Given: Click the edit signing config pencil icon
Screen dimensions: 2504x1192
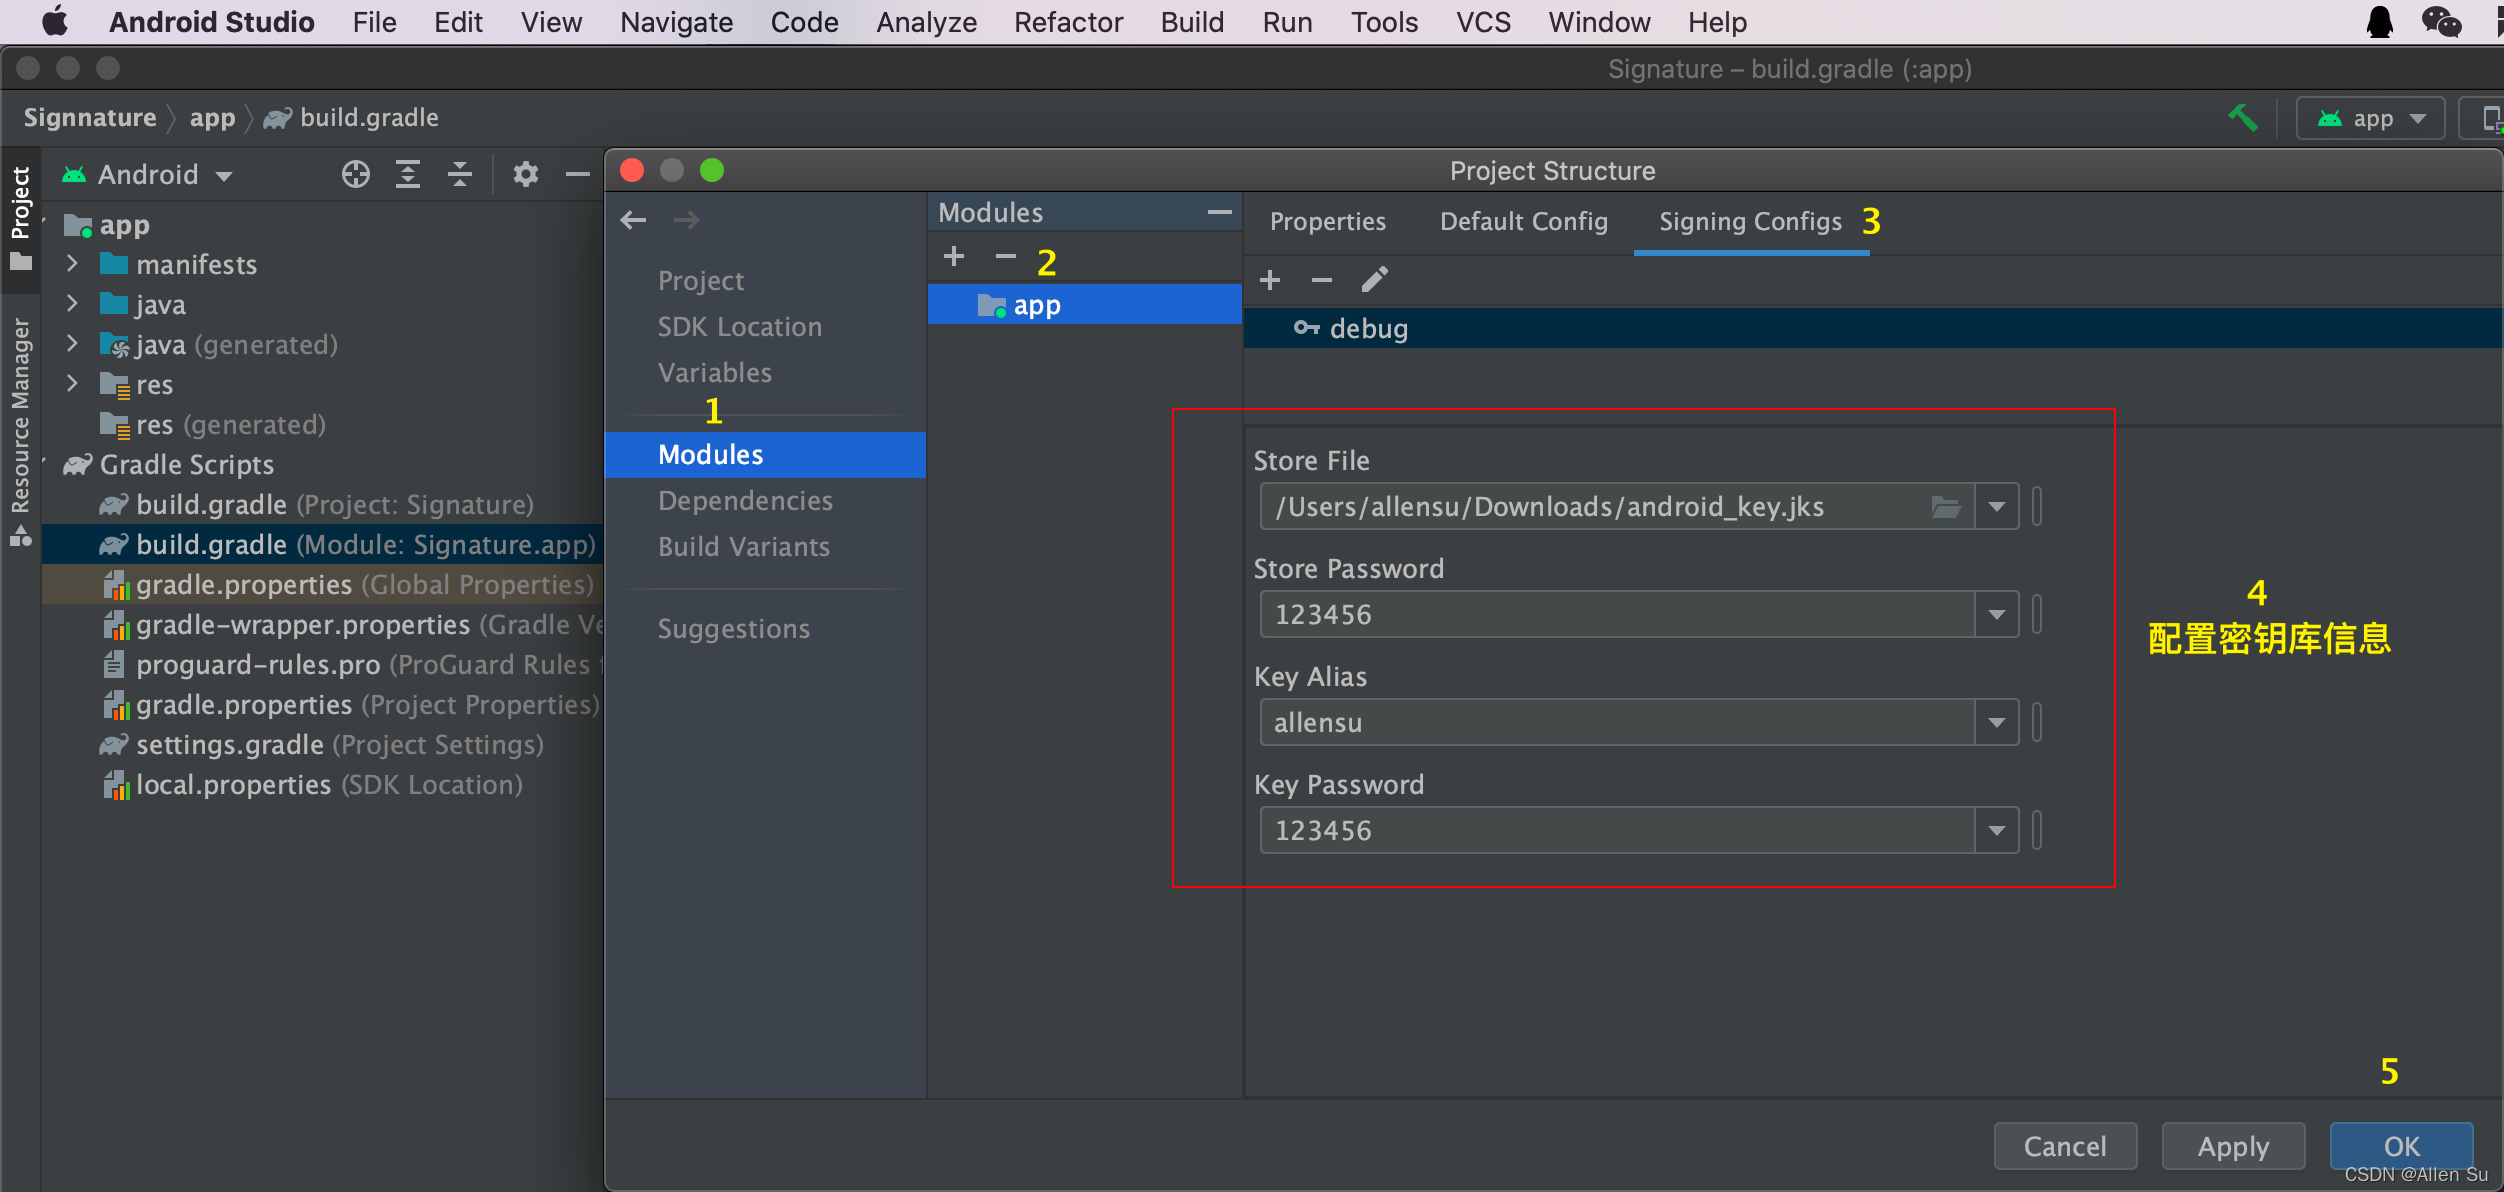Looking at the screenshot, I should pyautogui.click(x=1372, y=278).
